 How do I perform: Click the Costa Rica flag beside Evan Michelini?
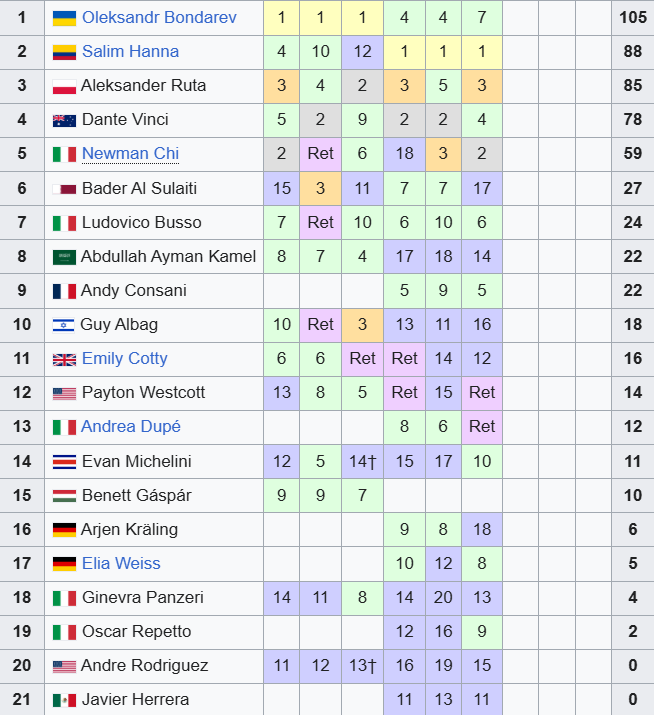[x=64, y=462]
